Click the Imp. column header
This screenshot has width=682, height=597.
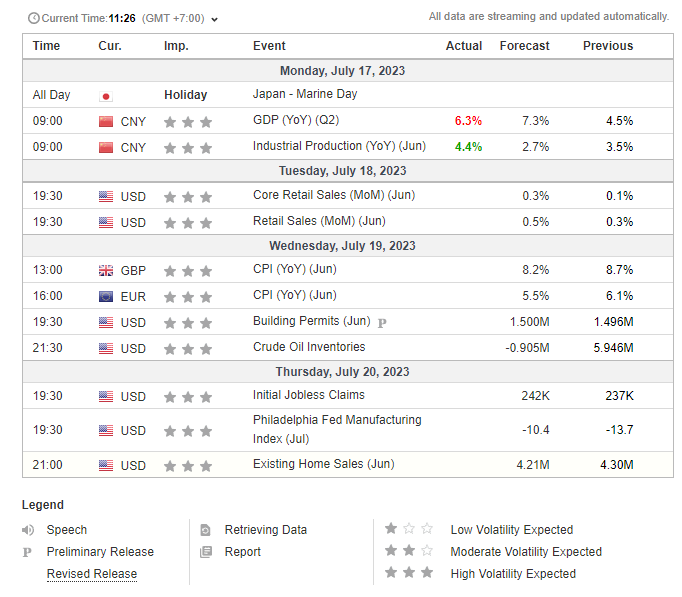[176, 46]
